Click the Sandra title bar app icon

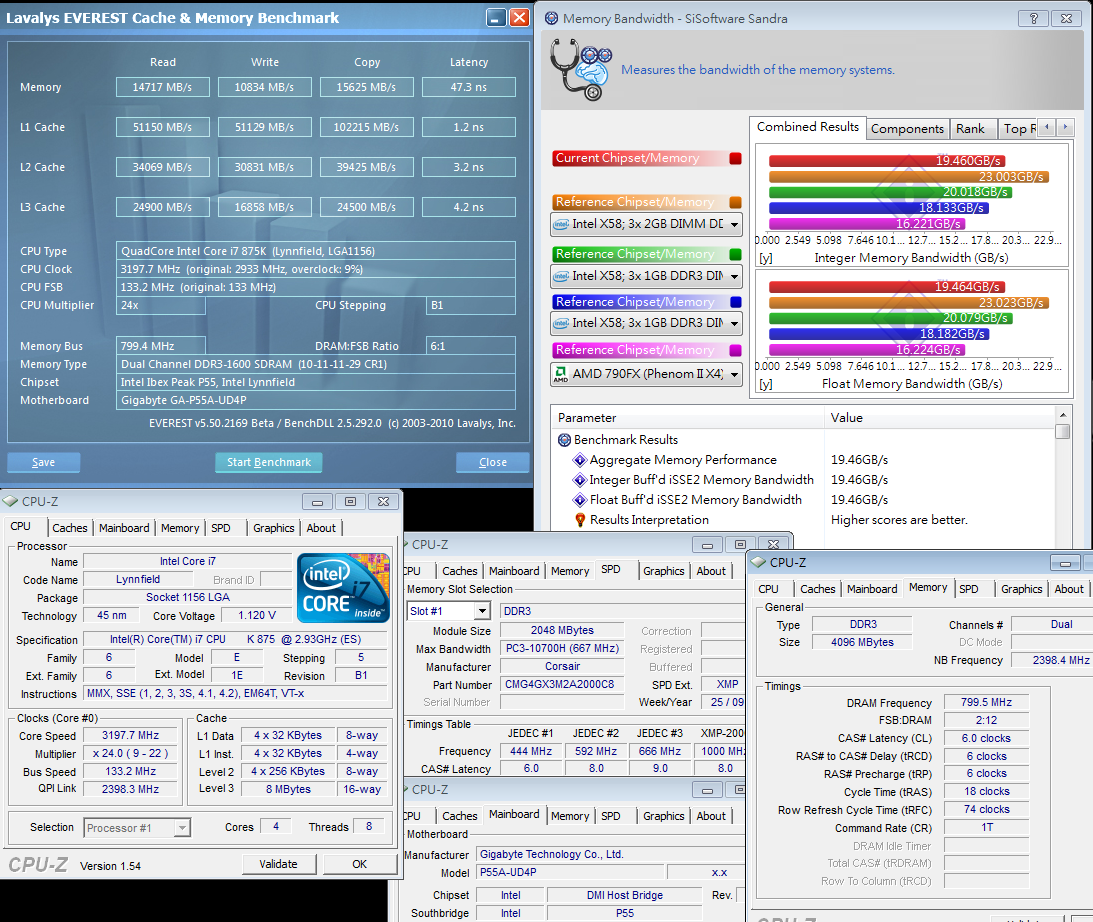[x=551, y=19]
